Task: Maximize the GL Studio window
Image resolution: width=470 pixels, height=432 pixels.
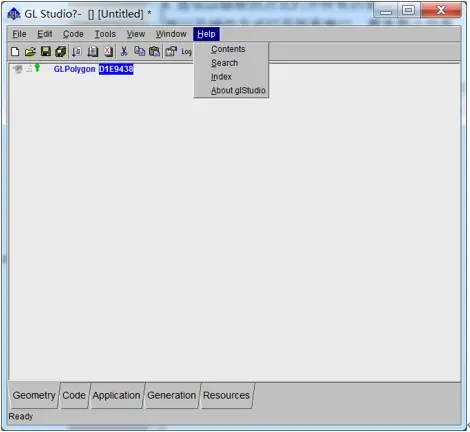Action: 408,10
